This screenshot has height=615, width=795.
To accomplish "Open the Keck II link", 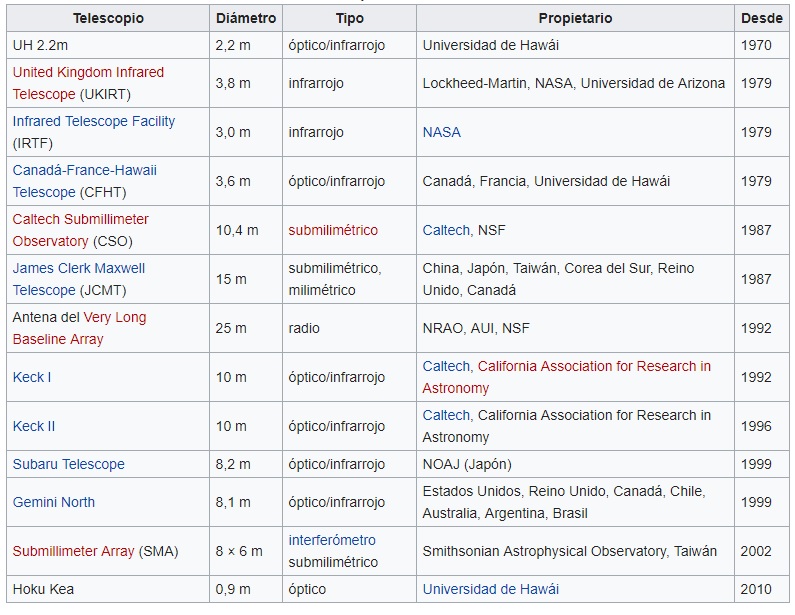I will pos(34,426).
